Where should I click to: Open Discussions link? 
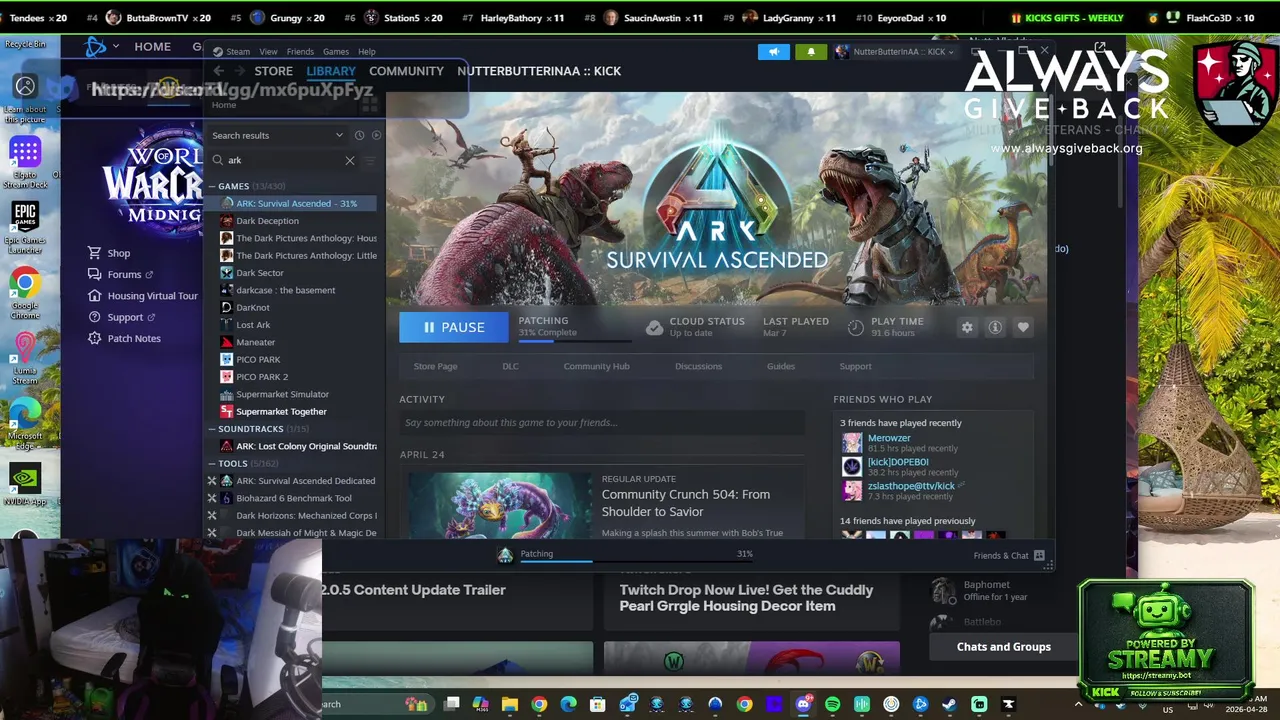click(x=698, y=366)
